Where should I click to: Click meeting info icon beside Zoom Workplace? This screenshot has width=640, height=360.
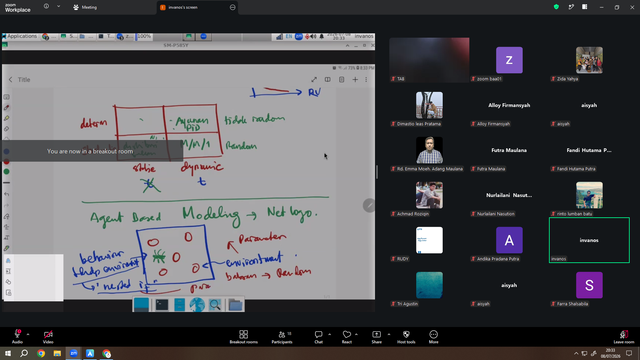[x=46, y=6]
